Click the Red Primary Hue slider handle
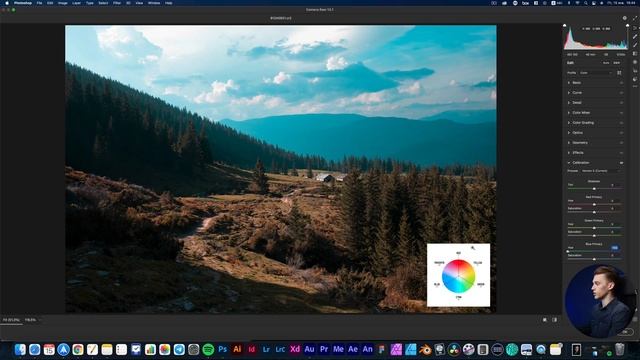 click(x=594, y=204)
